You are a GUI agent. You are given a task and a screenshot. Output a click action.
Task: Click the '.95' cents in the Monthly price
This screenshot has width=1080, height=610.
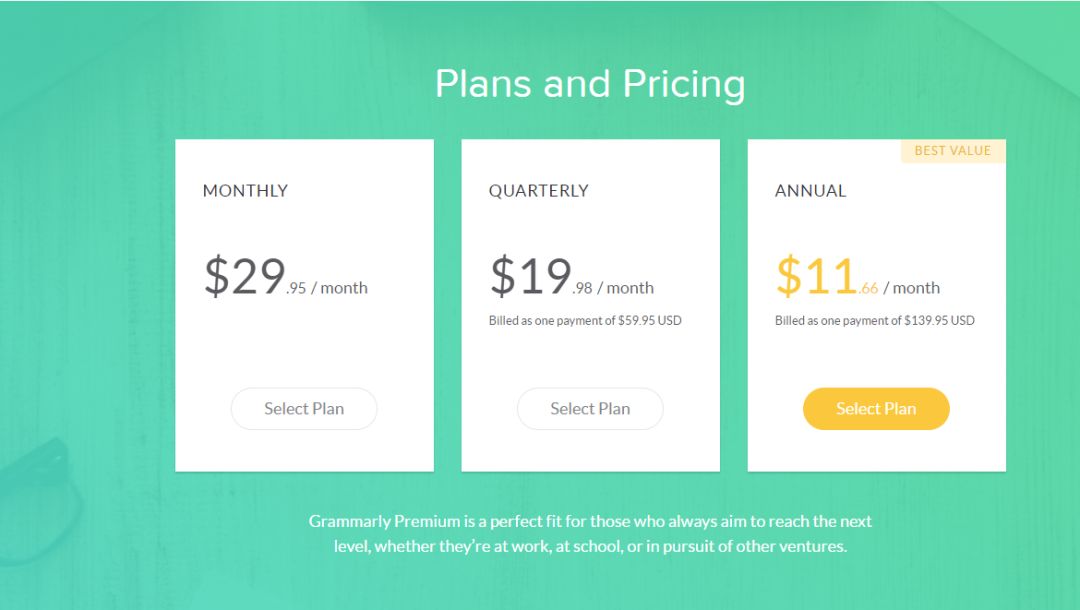tap(296, 289)
